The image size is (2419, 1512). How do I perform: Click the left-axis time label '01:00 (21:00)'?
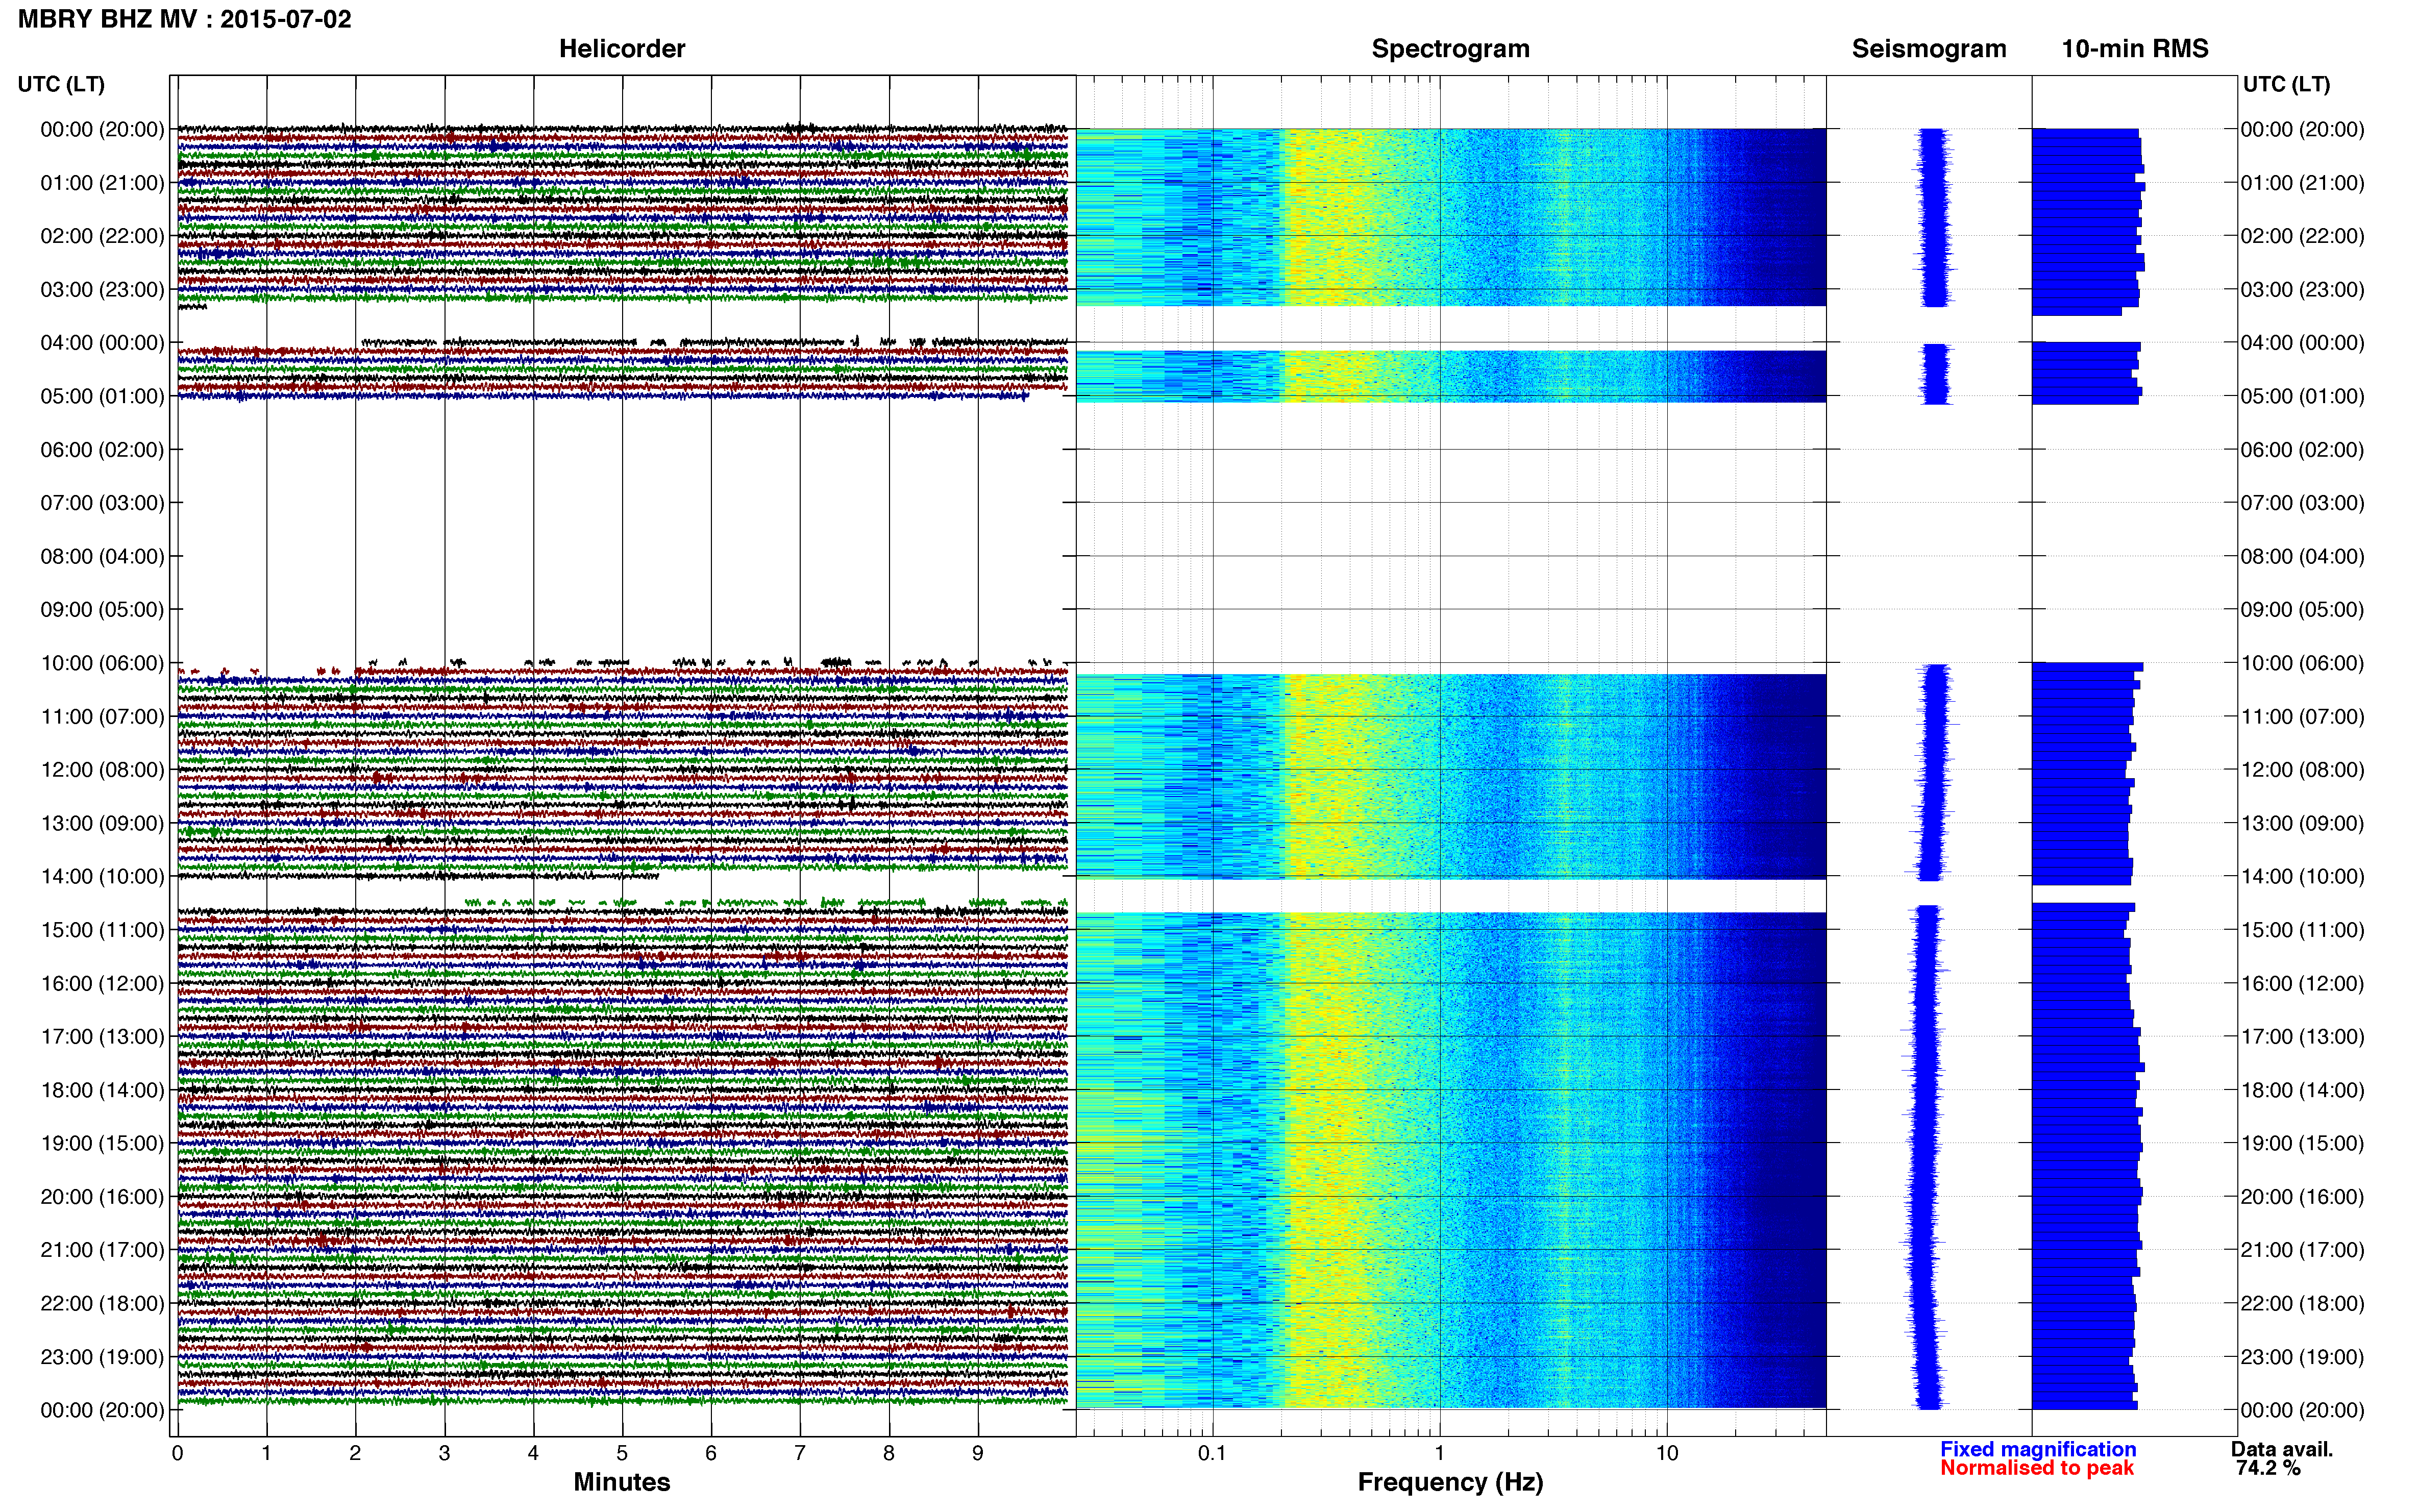[102, 183]
